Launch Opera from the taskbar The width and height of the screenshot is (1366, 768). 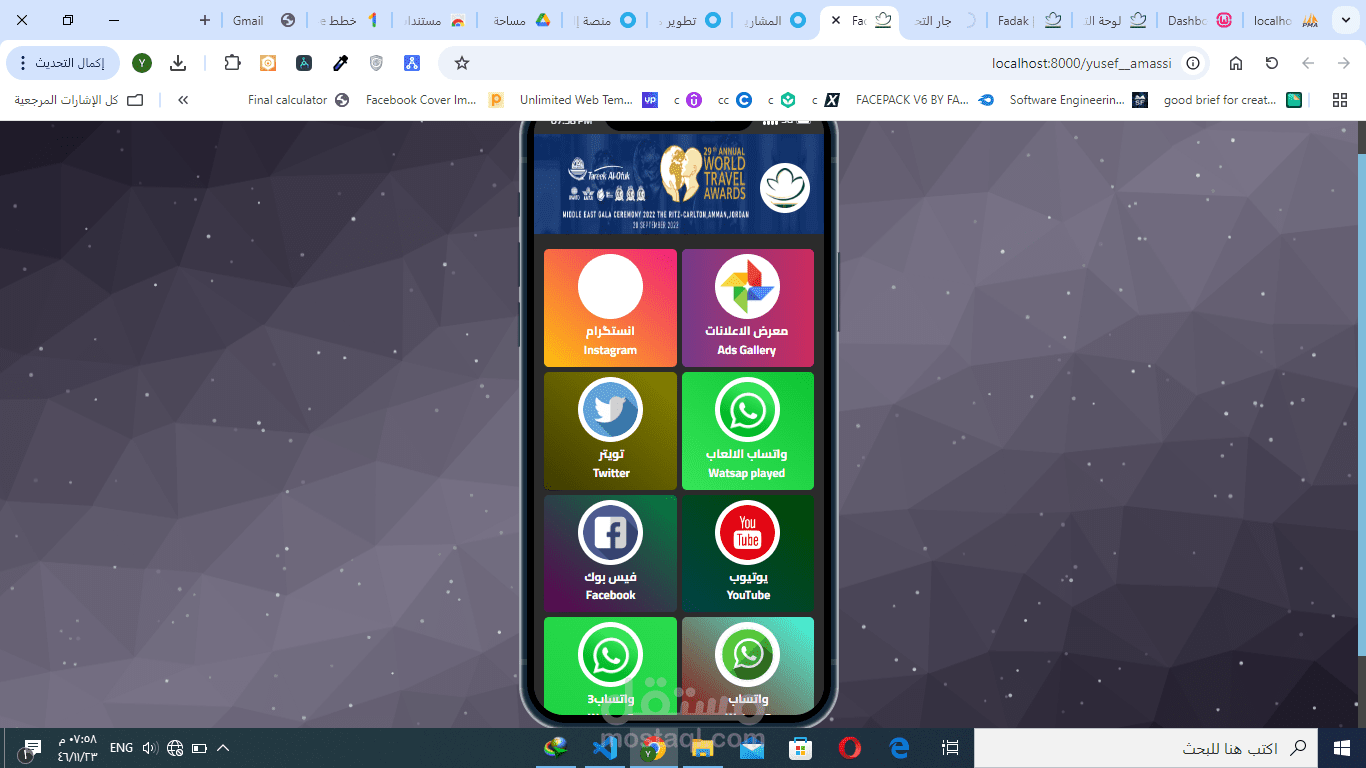click(850, 748)
